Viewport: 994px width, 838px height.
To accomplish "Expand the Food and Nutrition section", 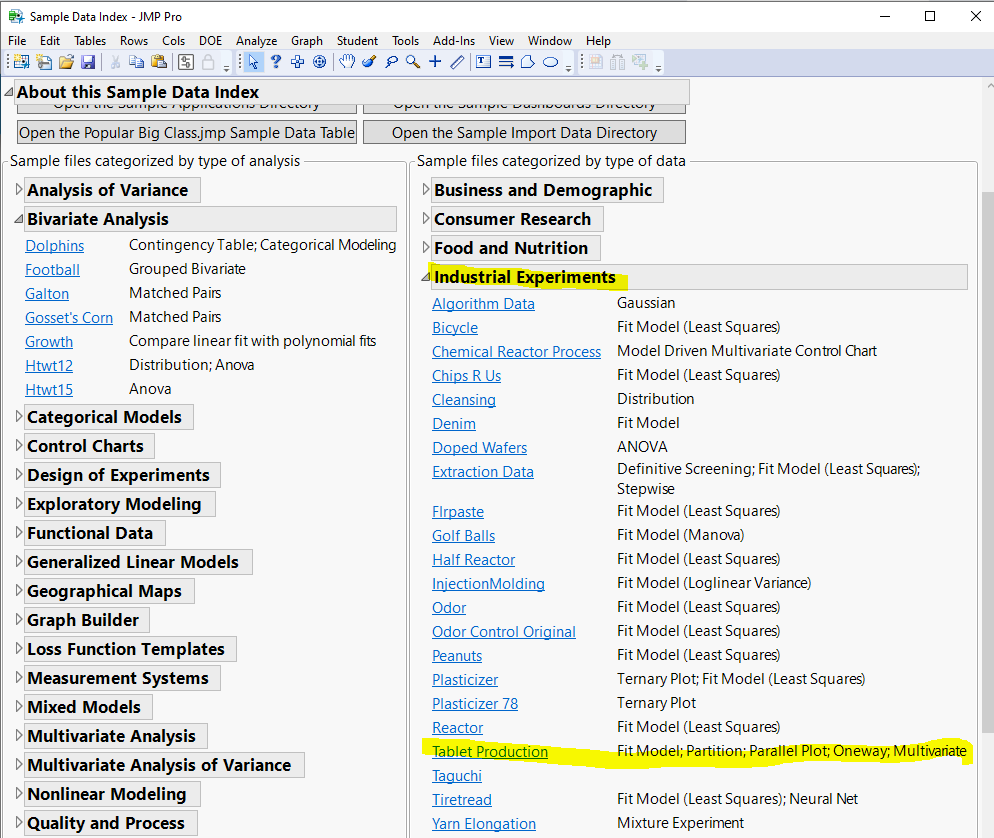I will coord(425,247).
